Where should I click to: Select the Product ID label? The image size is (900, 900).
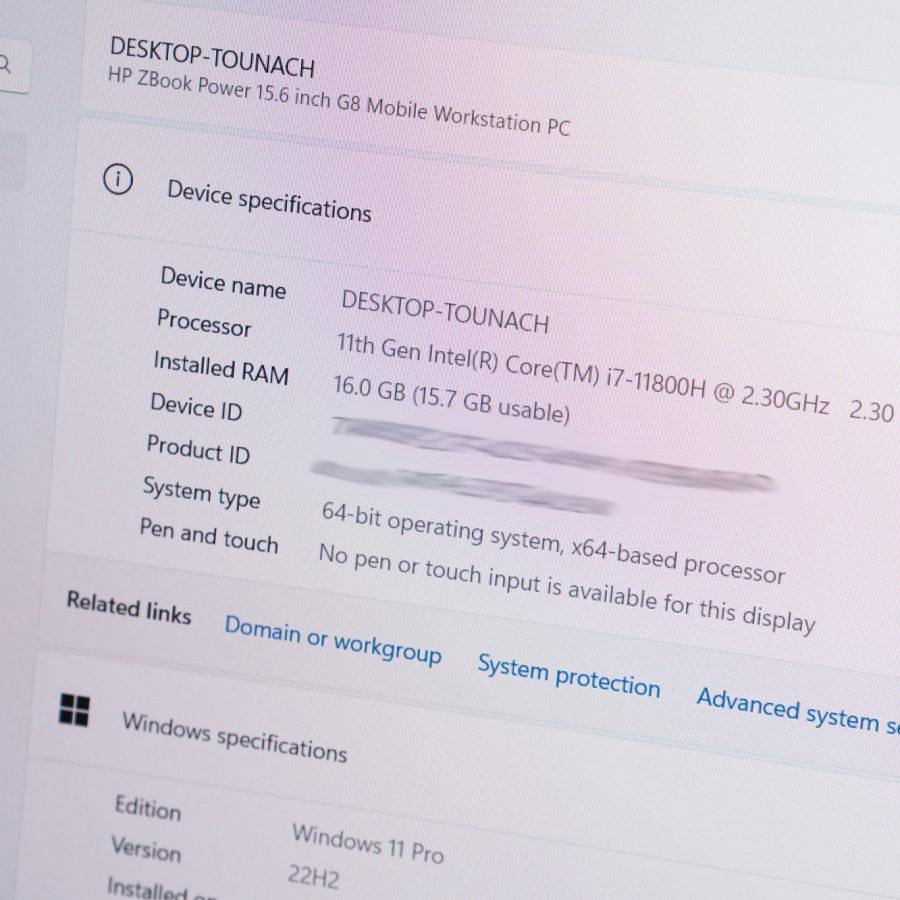pos(199,449)
